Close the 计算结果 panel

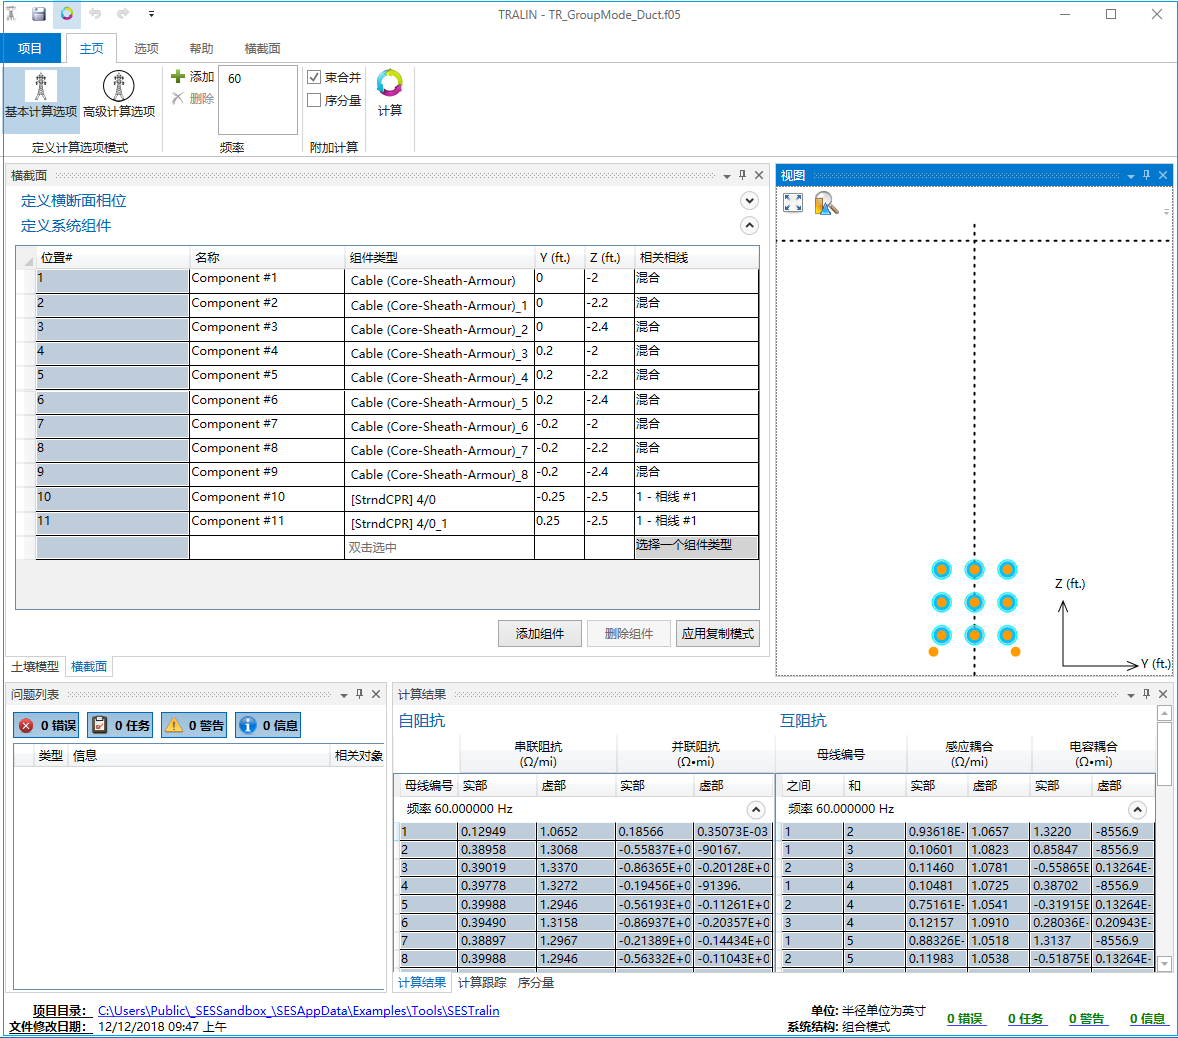point(1163,694)
